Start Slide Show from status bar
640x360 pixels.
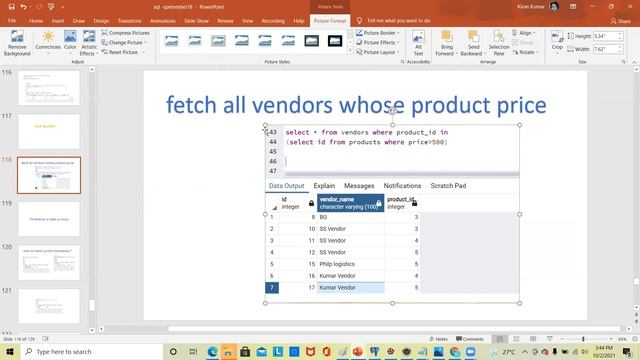point(550,339)
